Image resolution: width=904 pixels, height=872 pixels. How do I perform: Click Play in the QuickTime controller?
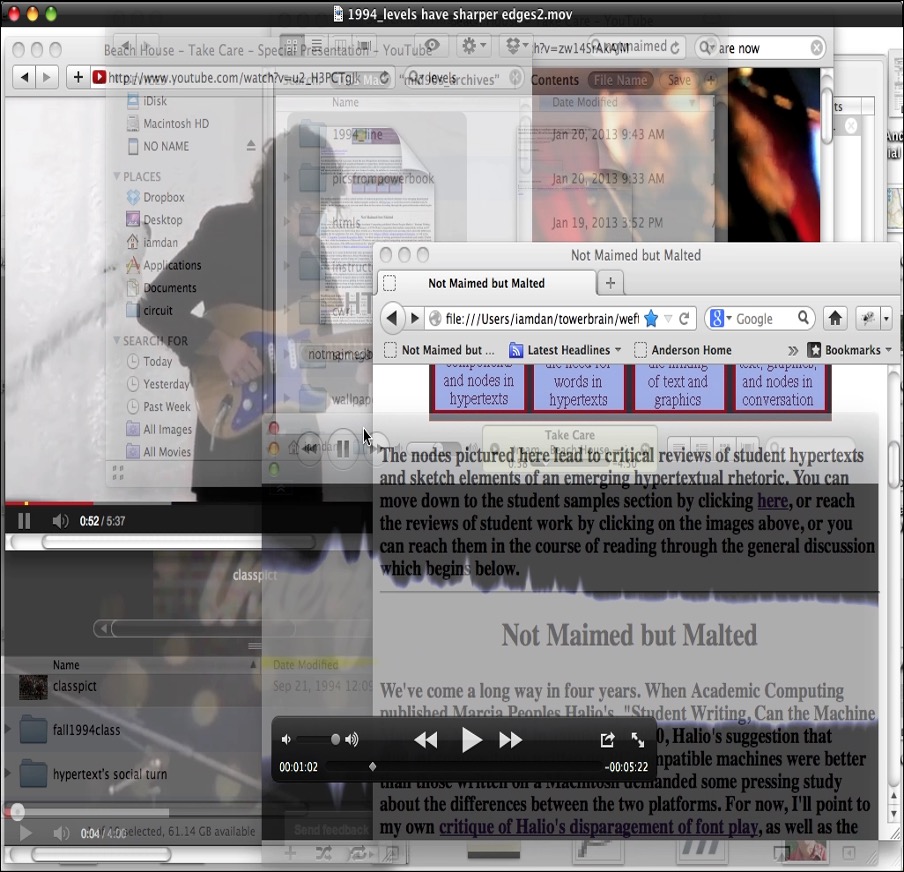point(472,739)
